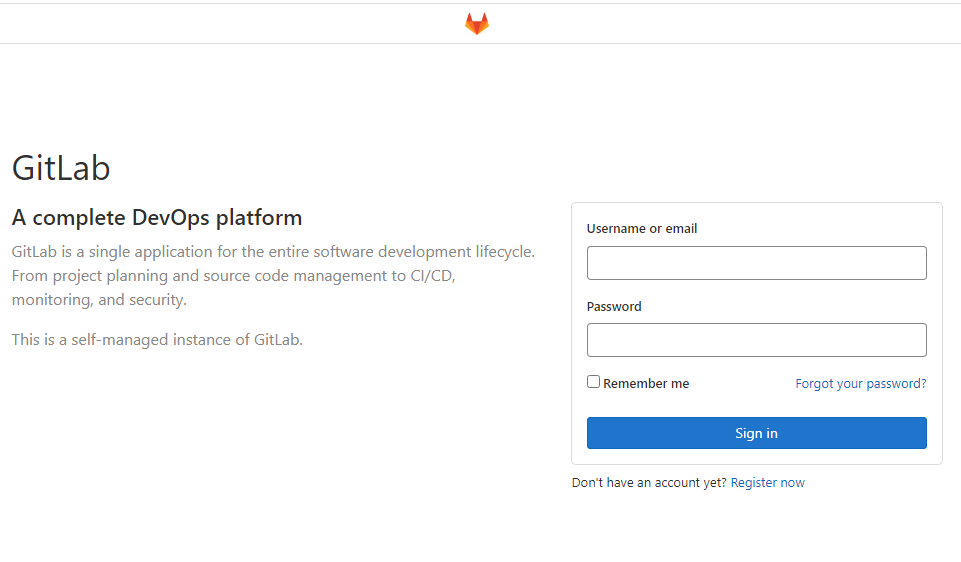This screenshot has width=961, height=562.
Task: Focus the Username or email field
Action: (756, 263)
